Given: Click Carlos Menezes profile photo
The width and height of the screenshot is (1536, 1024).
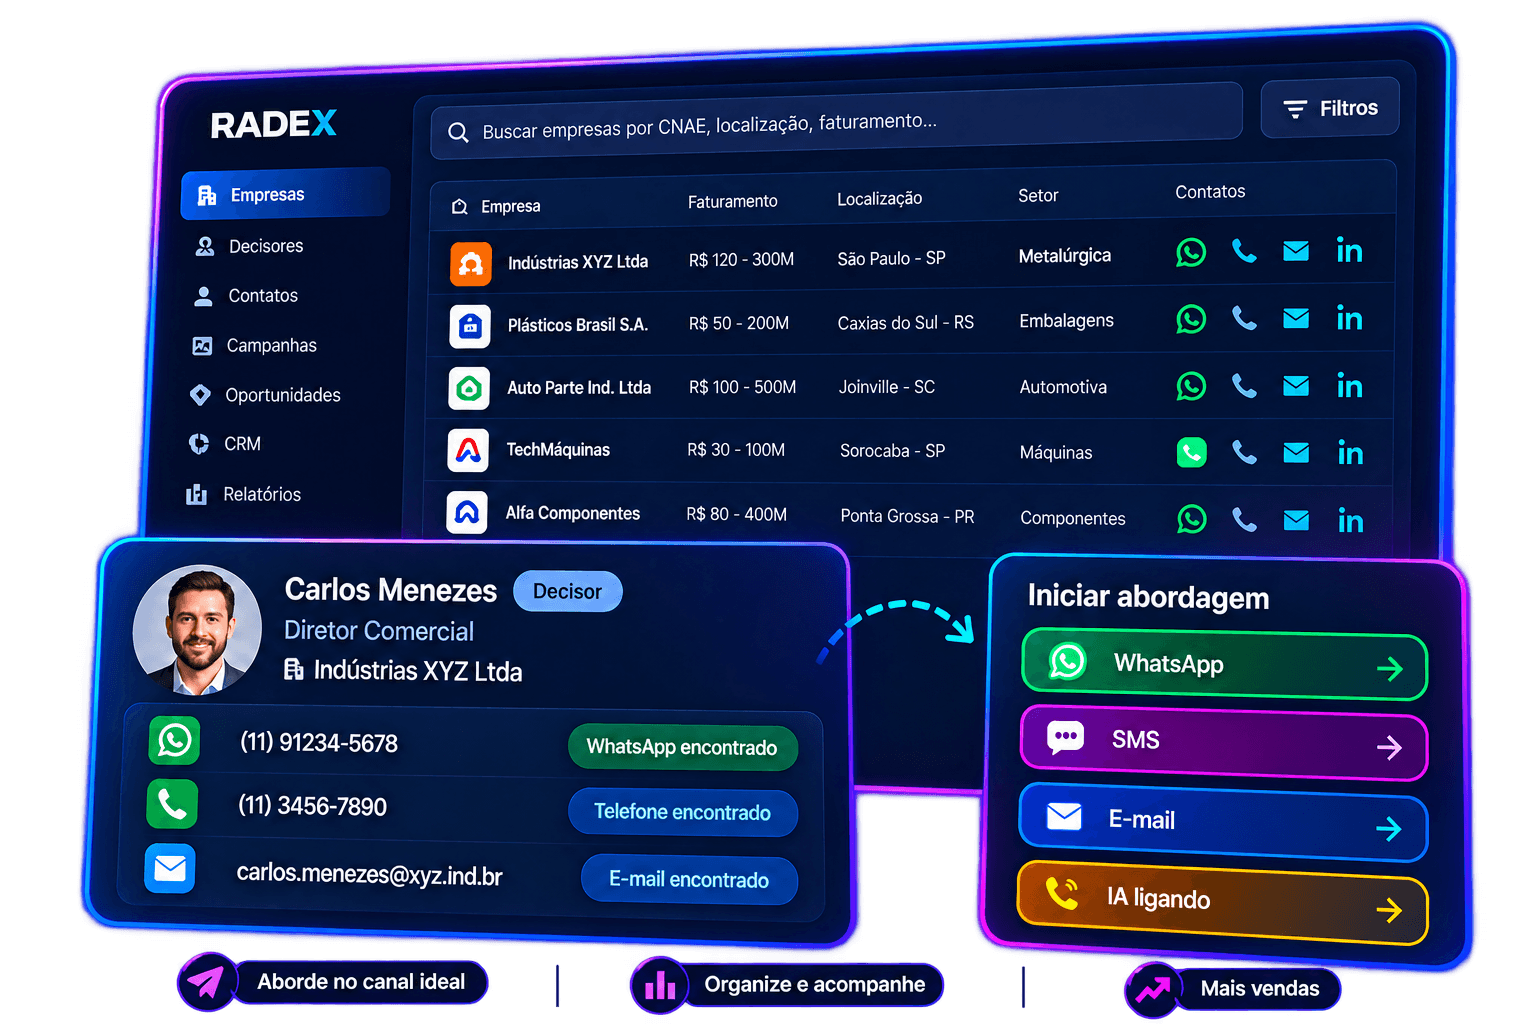Looking at the screenshot, I should click(197, 630).
